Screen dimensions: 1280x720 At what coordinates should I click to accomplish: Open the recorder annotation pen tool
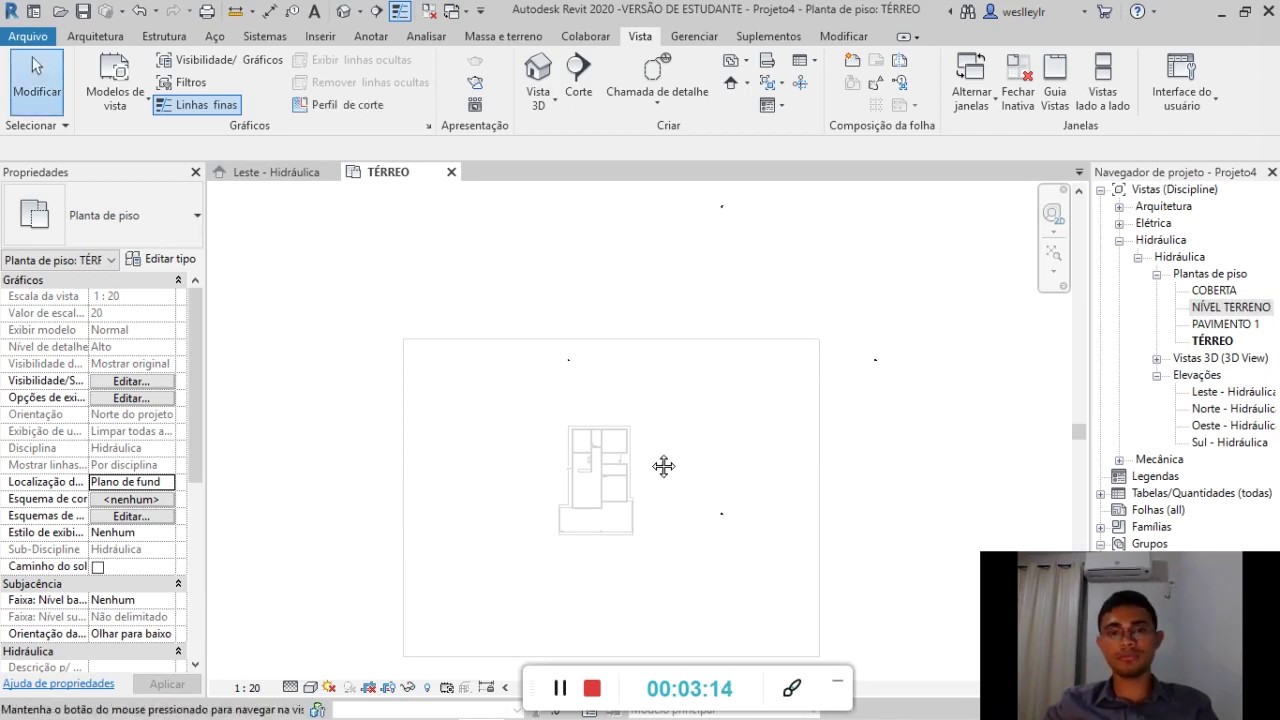coord(792,688)
